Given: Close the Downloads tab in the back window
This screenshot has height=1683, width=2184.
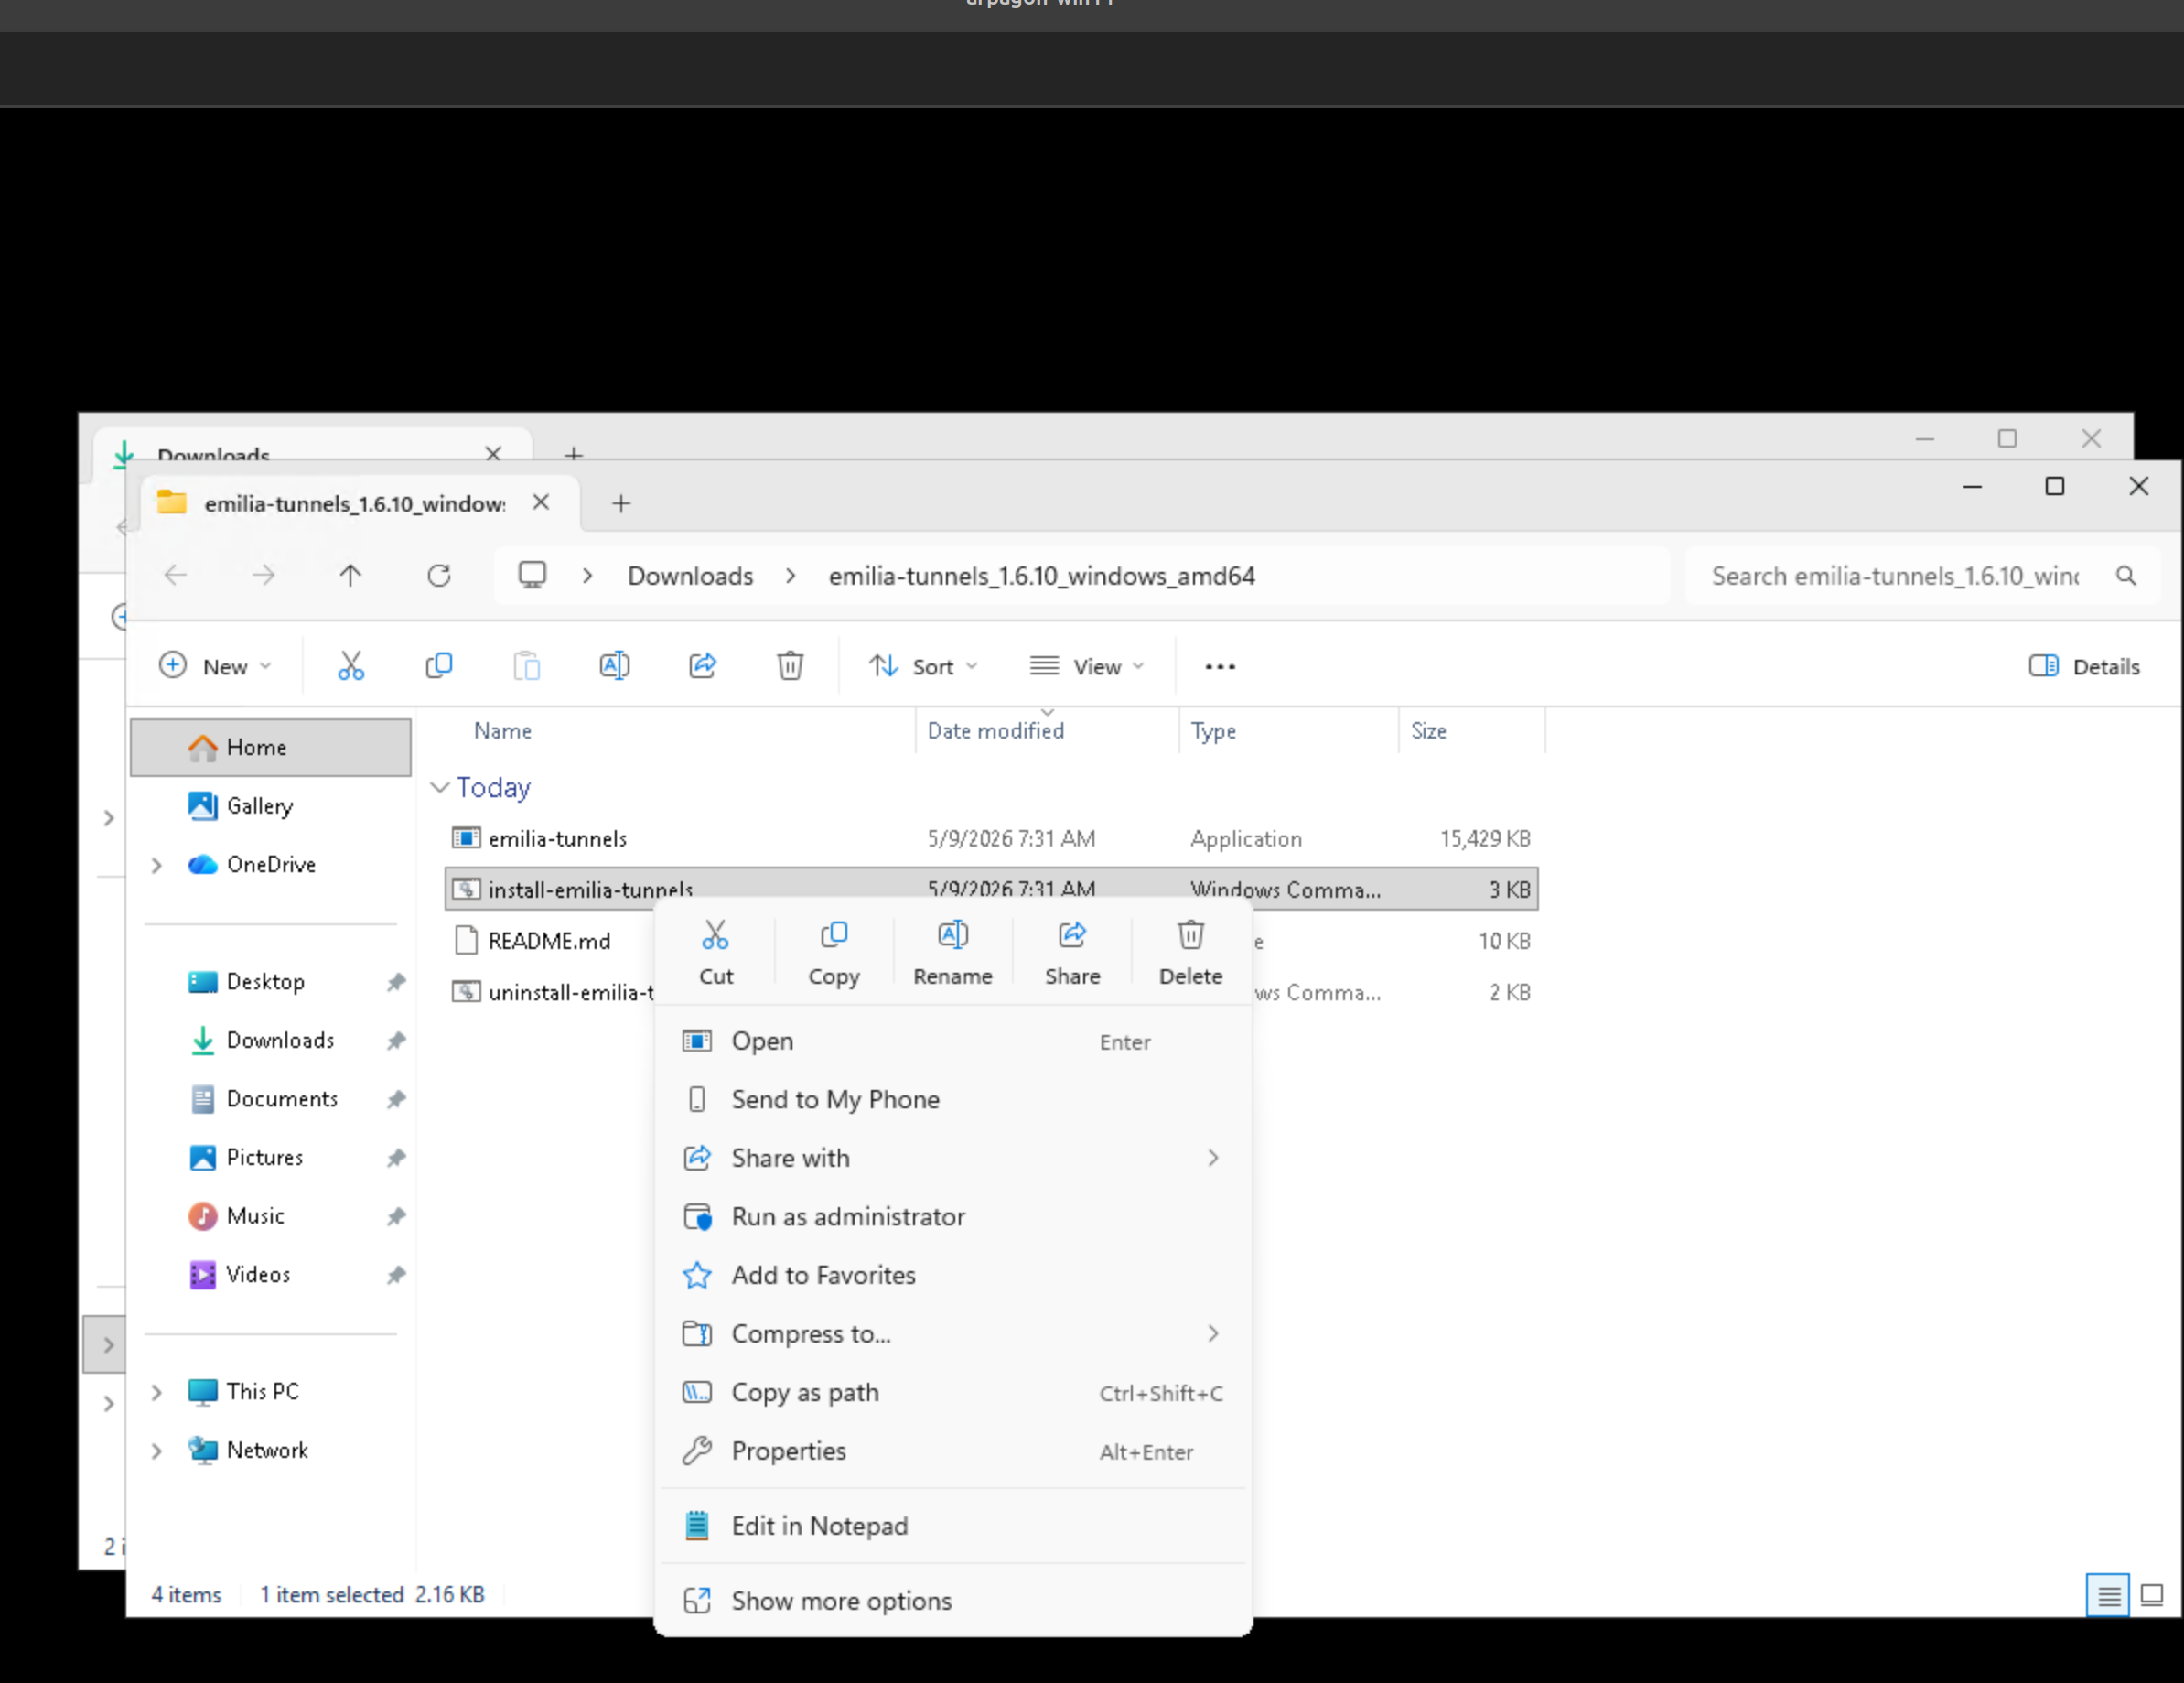Looking at the screenshot, I should [x=493, y=452].
